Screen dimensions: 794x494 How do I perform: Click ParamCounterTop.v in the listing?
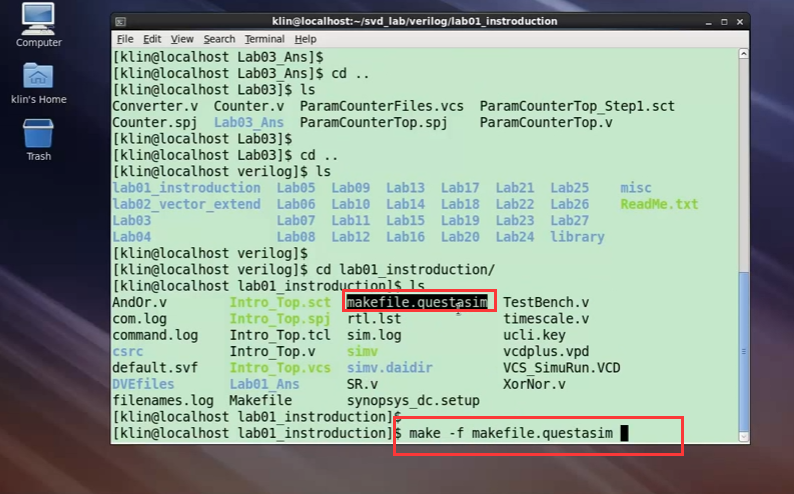tap(546, 123)
